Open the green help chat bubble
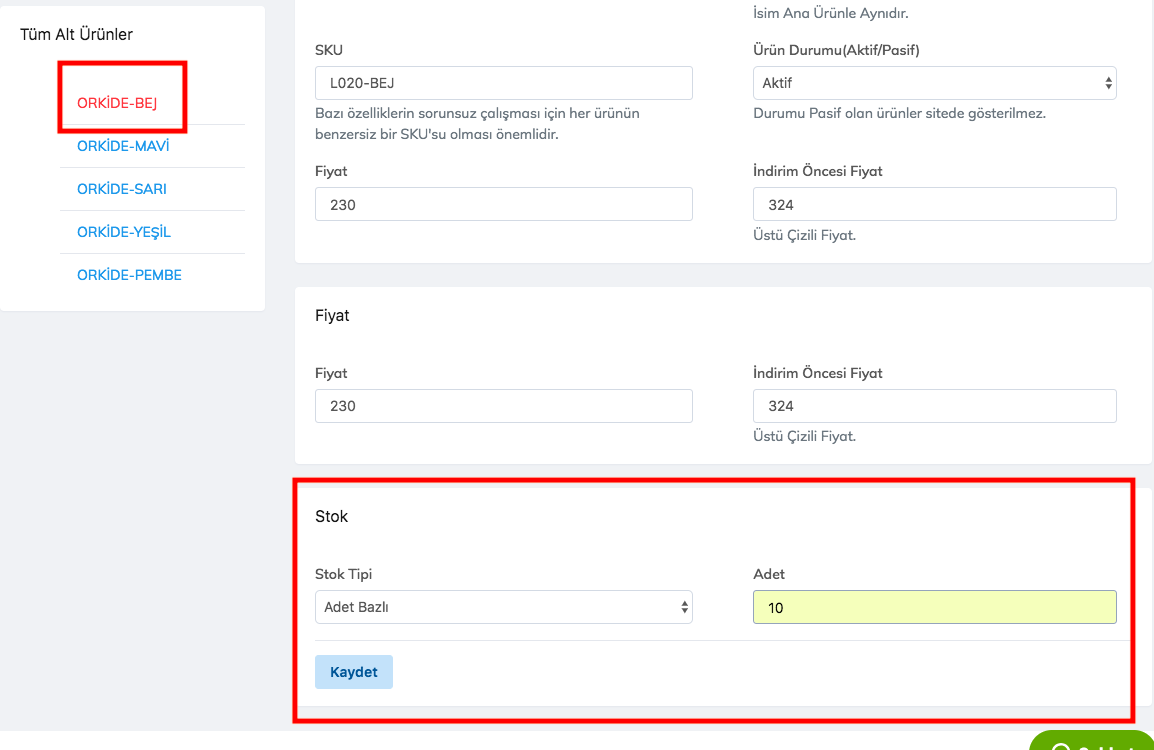The height and width of the screenshot is (750, 1154). tap(1092, 741)
